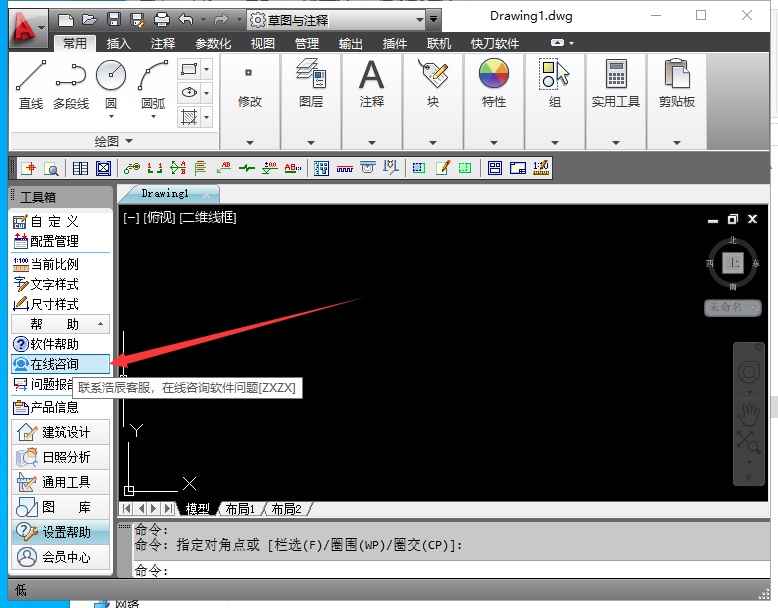Toggle the [俯视] view control label
Image resolution: width=778 pixels, height=608 pixels.
[159, 217]
